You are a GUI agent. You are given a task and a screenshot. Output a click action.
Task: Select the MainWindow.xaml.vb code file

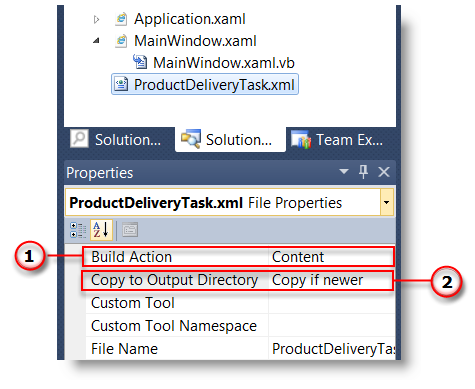(x=224, y=63)
